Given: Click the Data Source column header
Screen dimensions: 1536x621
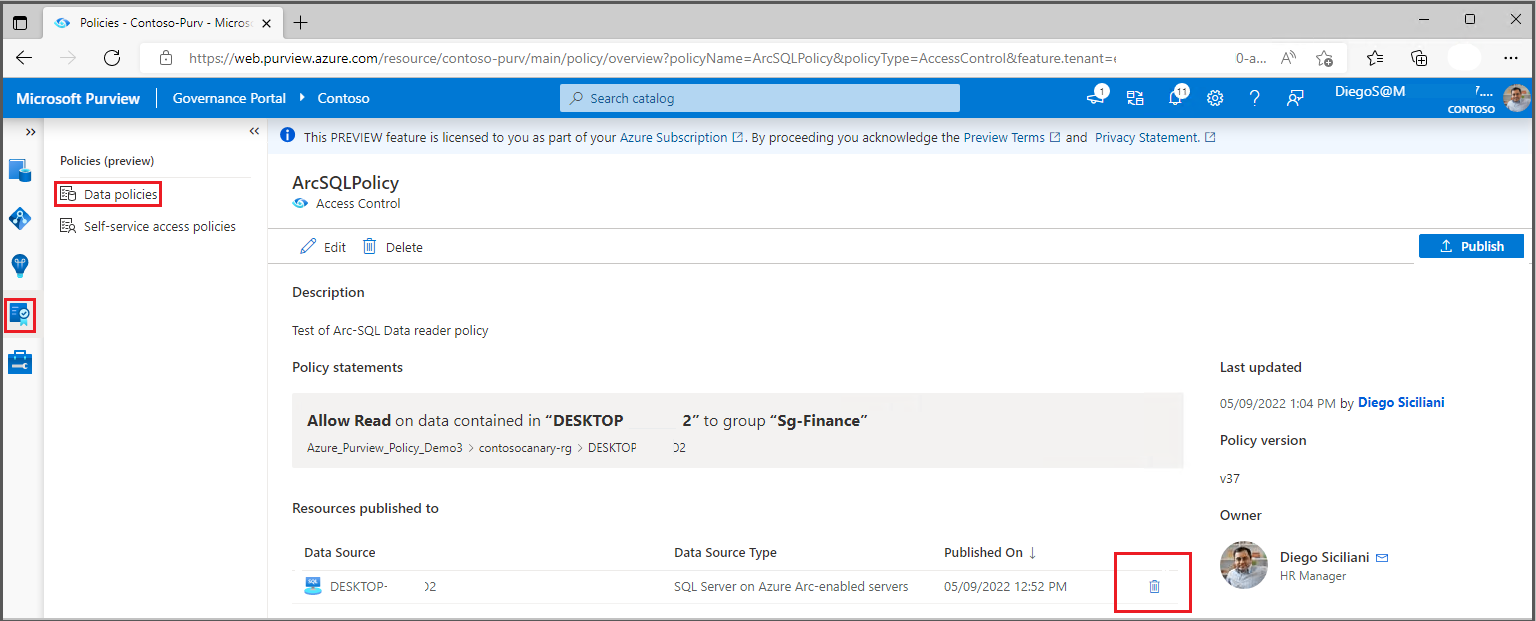Looking at the screenshot, I should (340, 552).
